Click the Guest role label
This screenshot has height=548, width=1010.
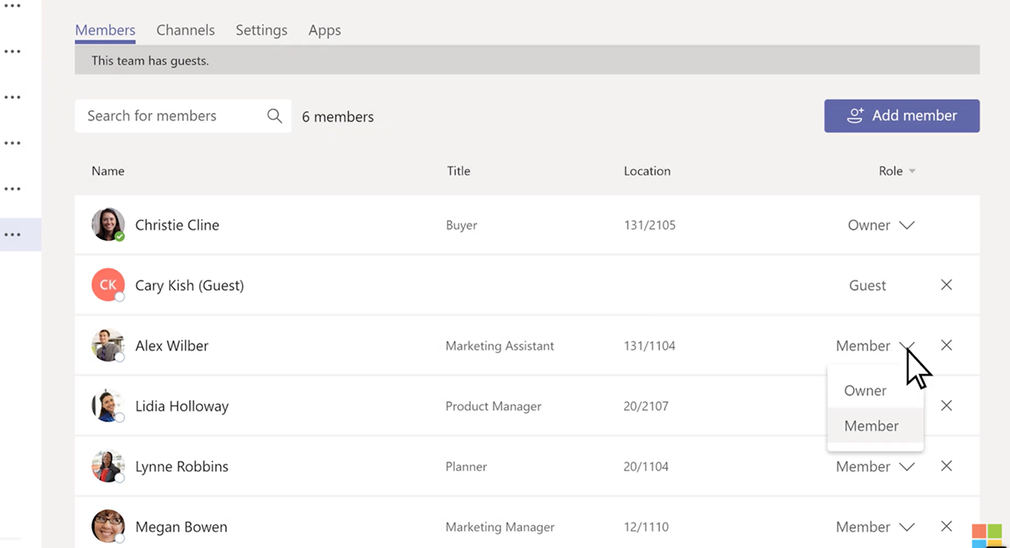pos(868,286)
